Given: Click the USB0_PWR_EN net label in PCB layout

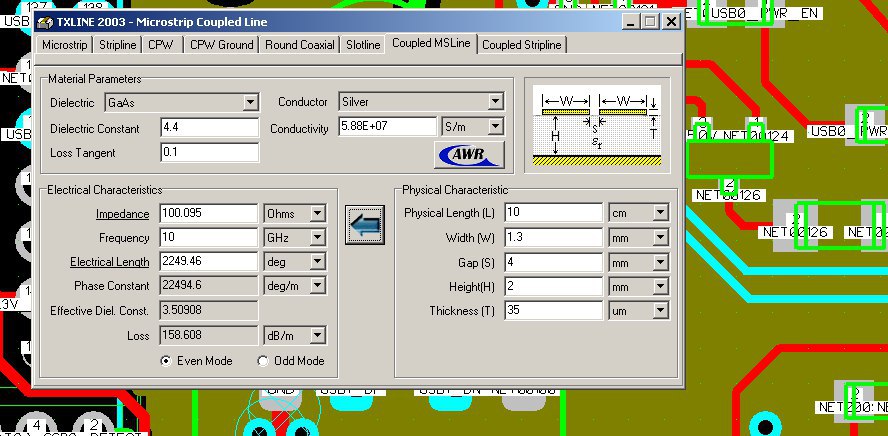Looking at the screenshot, I should [x=765, y=13].
